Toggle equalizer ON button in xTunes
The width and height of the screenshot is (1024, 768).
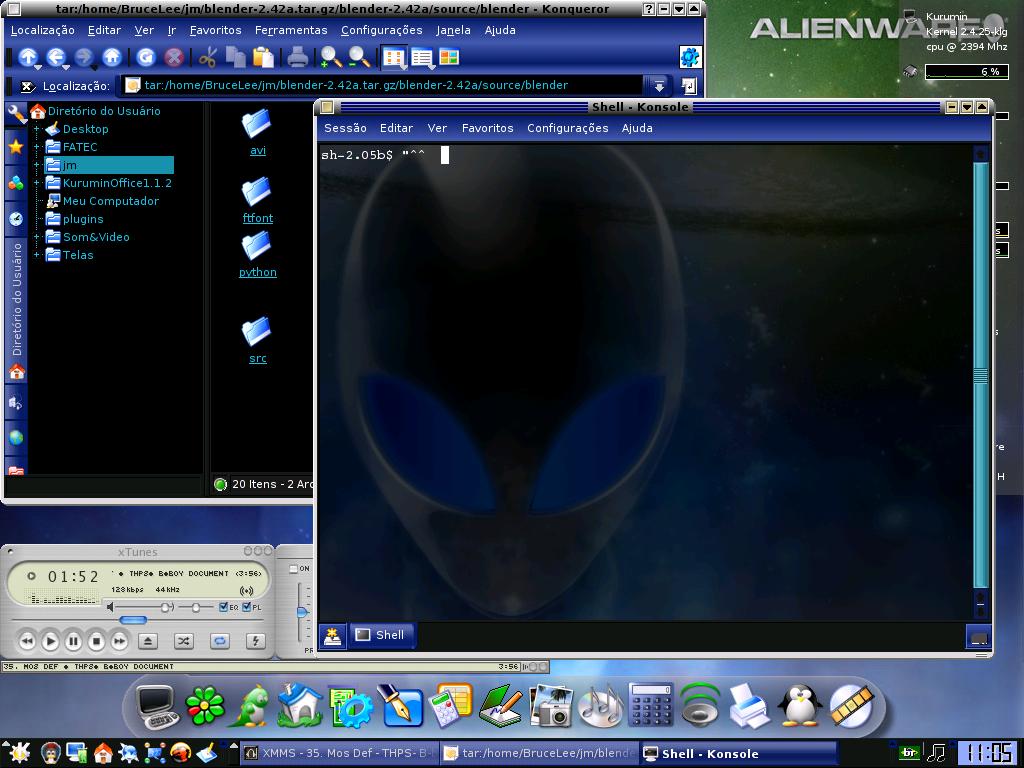tap(294, 569)
